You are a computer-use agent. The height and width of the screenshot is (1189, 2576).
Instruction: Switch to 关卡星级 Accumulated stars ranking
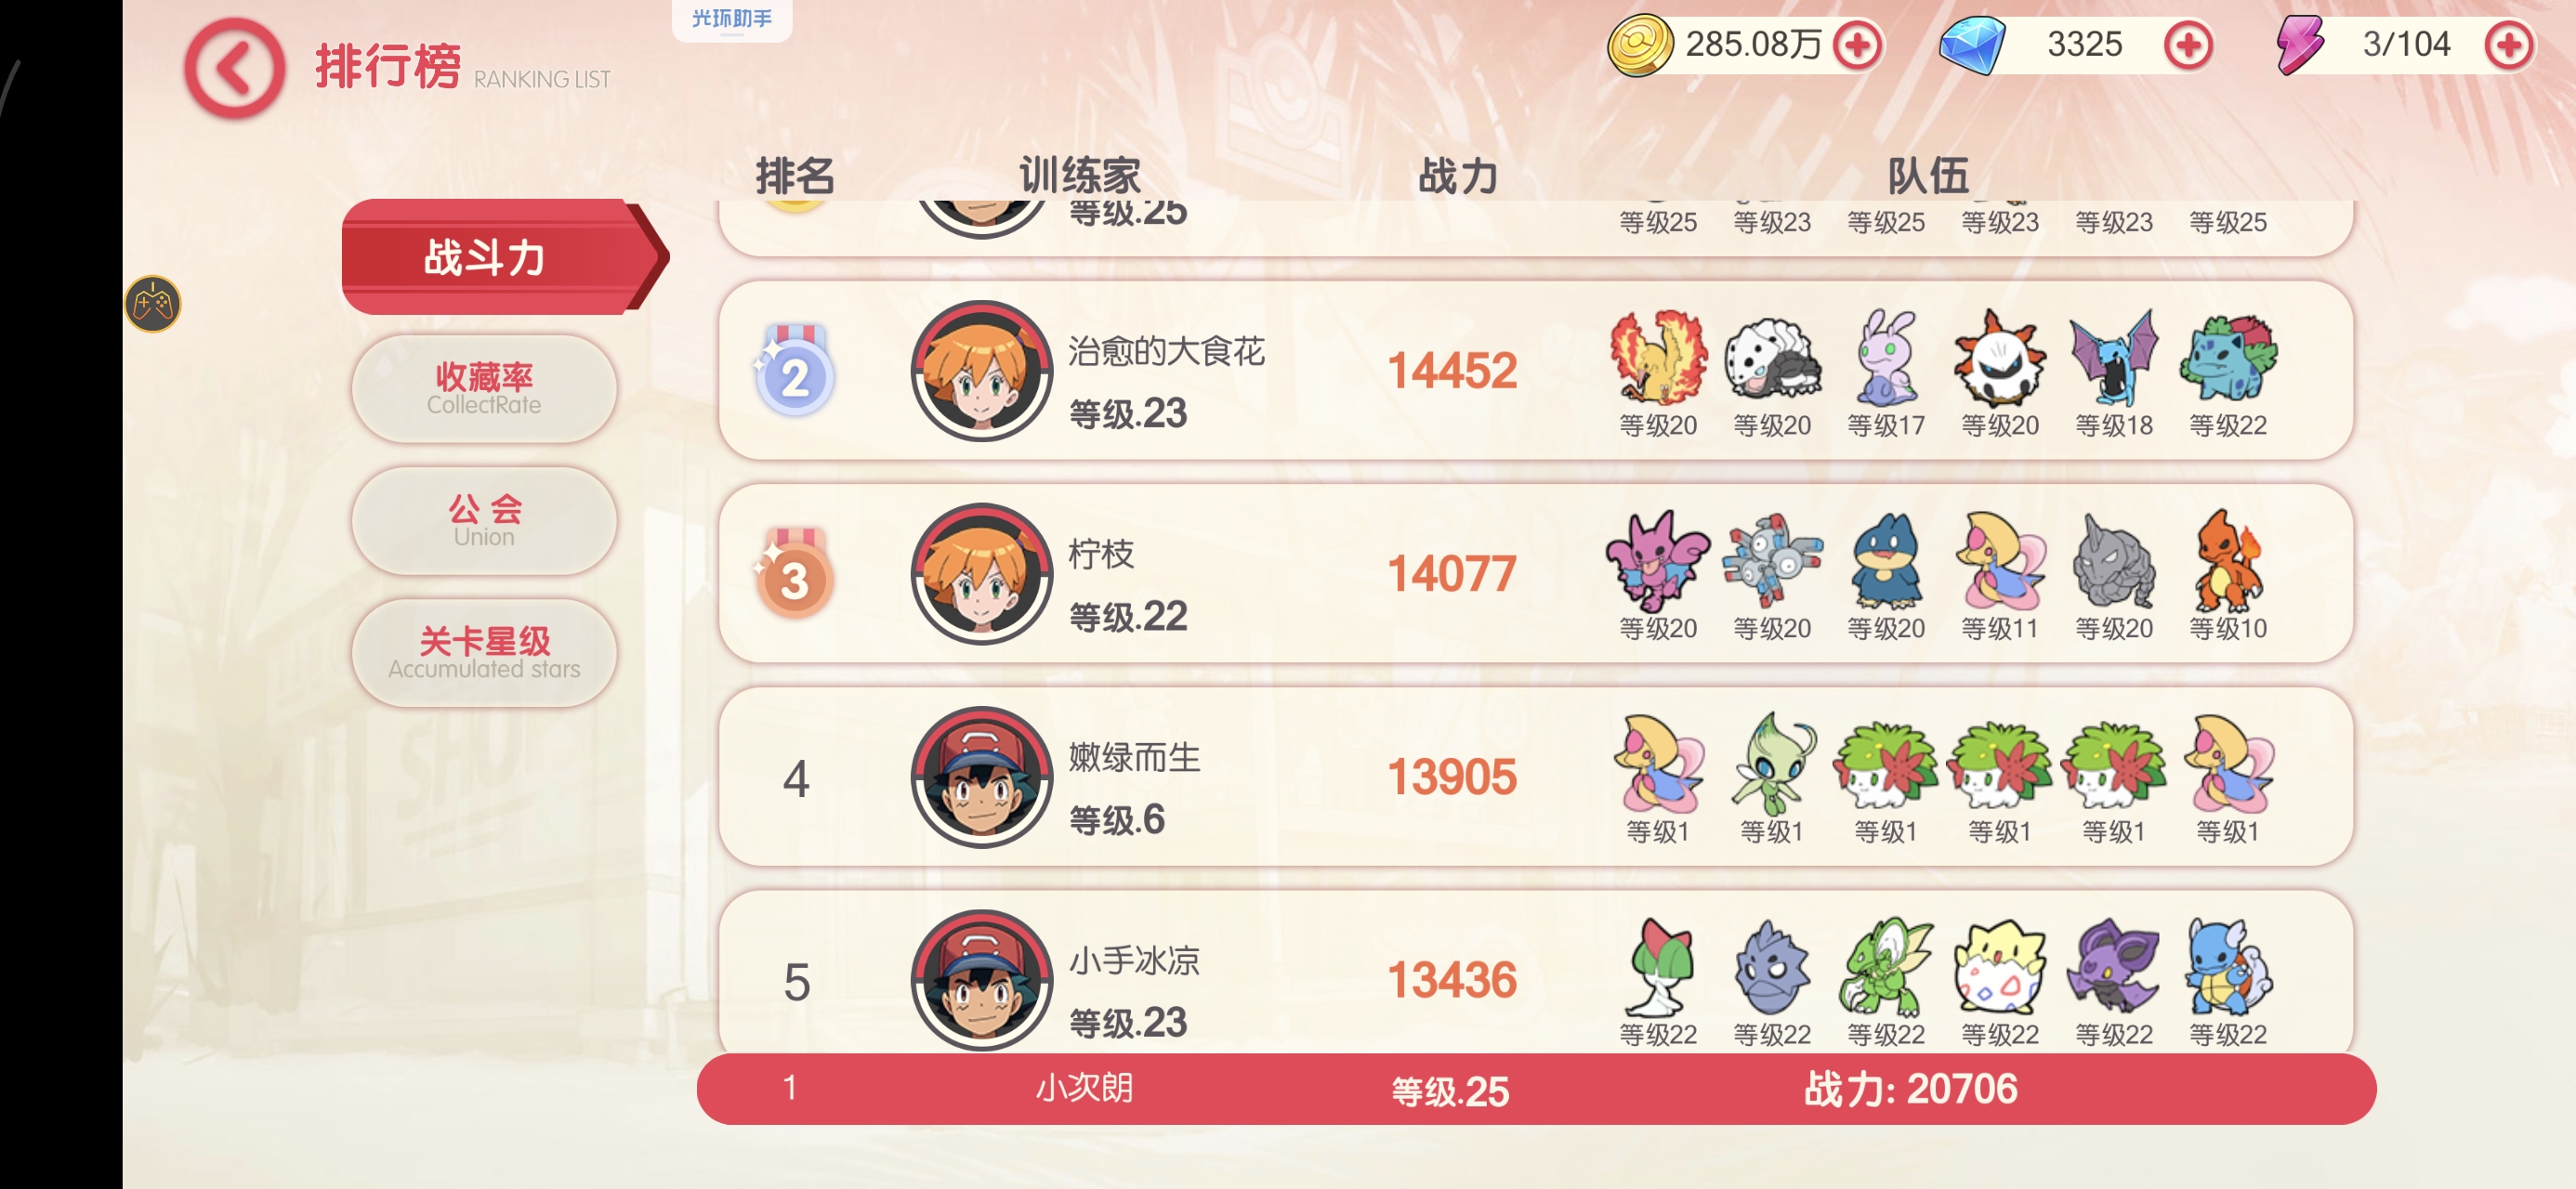(x=484, y=653)
